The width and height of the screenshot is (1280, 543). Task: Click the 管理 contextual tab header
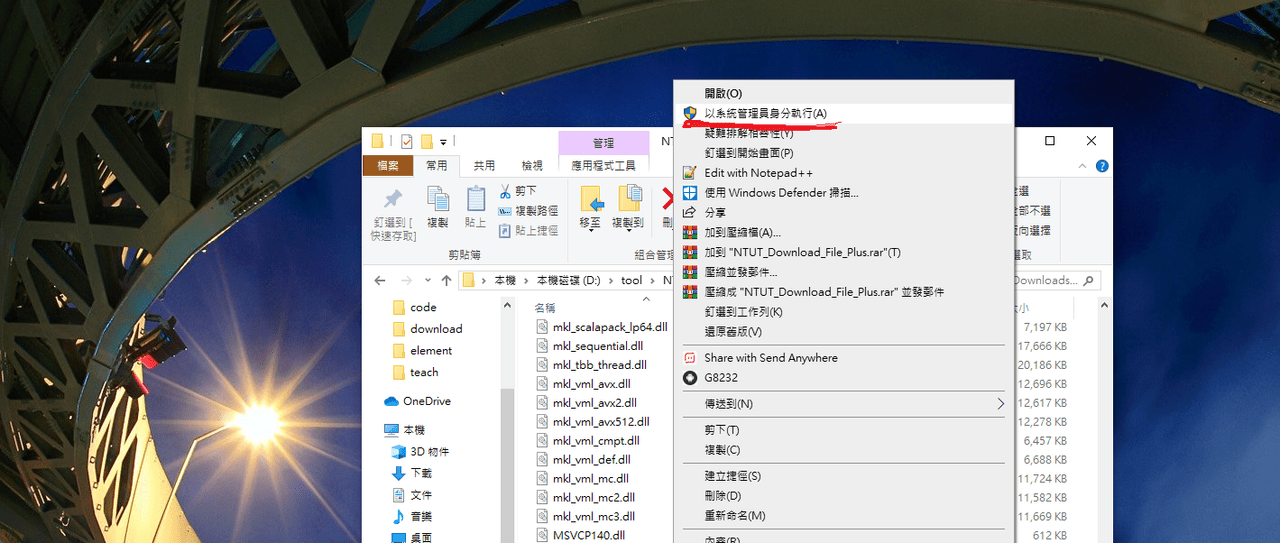[603, 143]
